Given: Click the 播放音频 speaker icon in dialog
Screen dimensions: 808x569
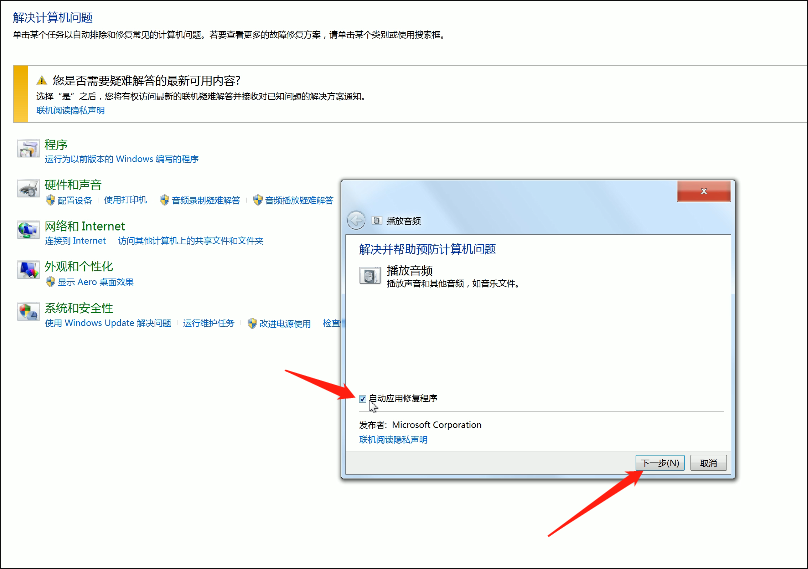Looking at the screenshot, I should (369, 276).
